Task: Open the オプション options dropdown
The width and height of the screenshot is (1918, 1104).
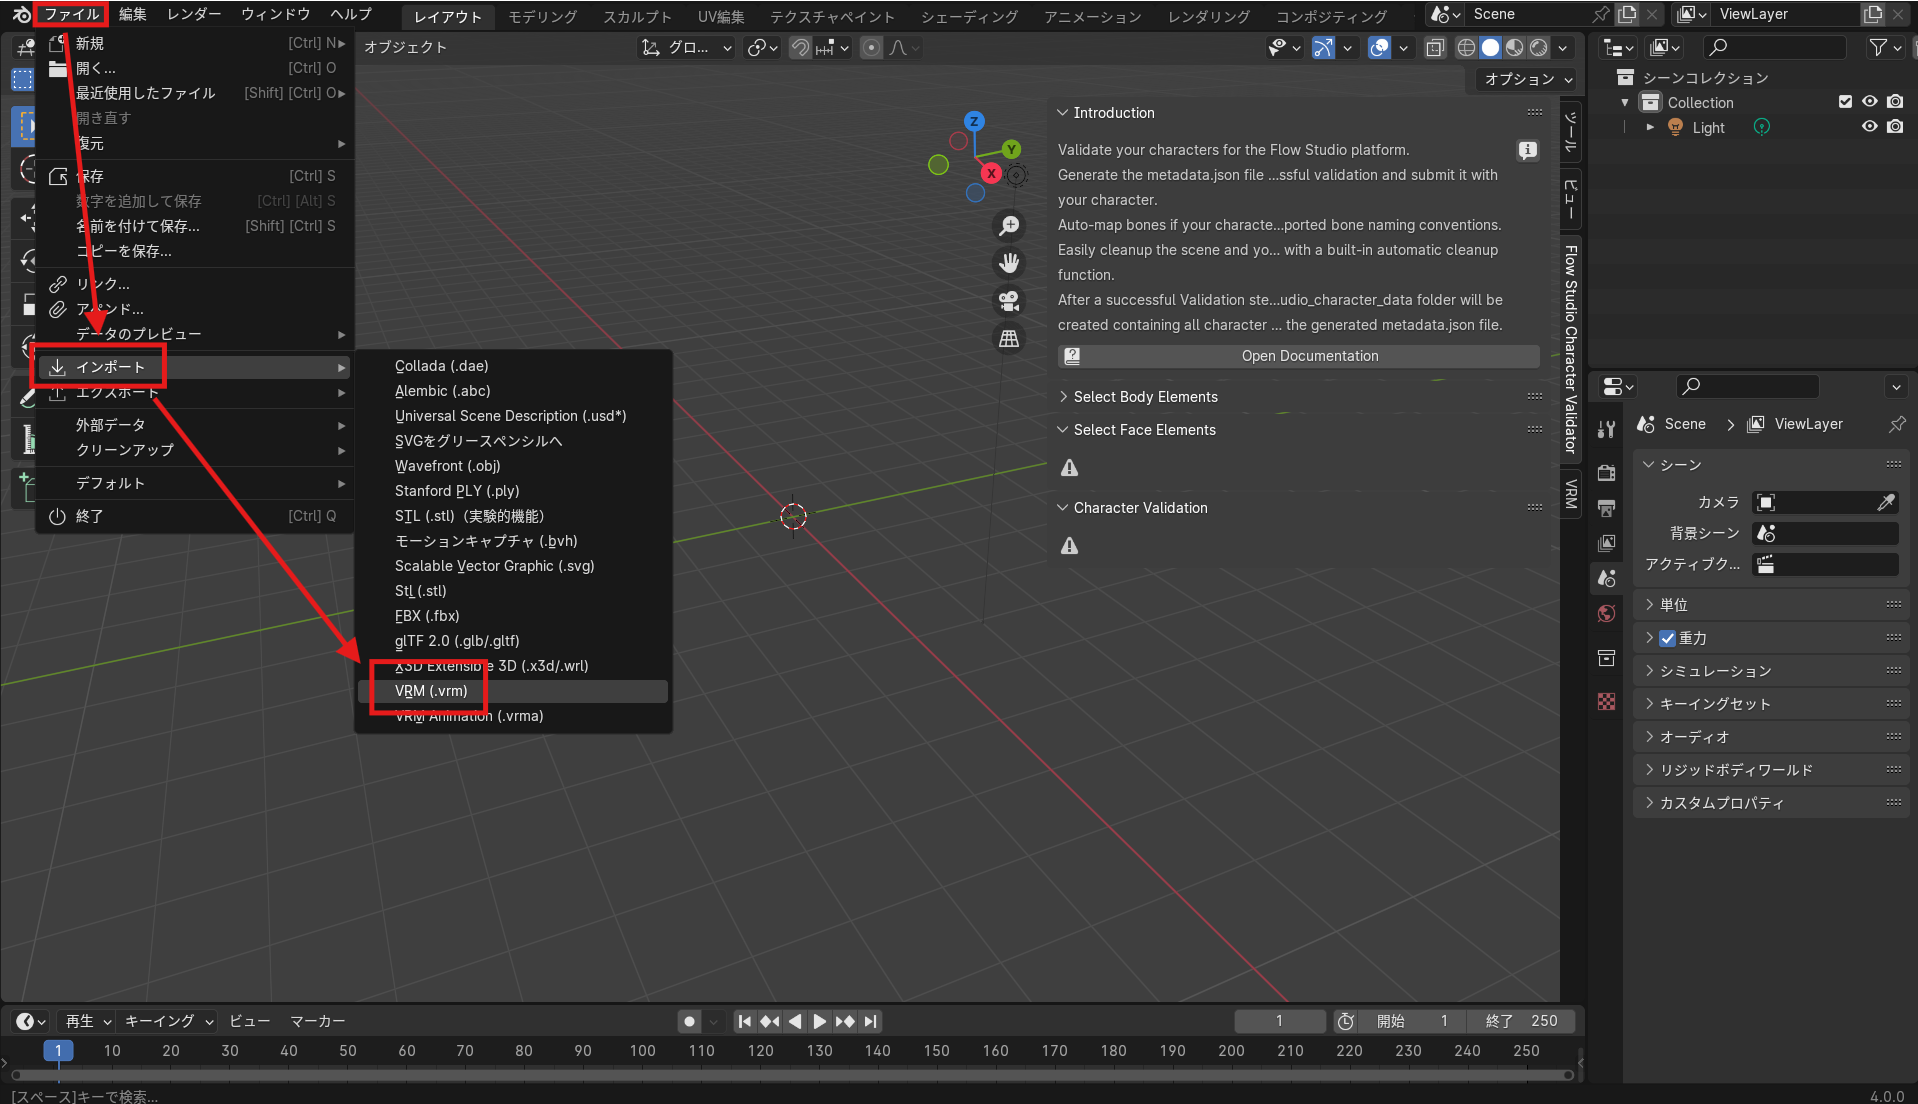Action: (x=1527, y=79)
